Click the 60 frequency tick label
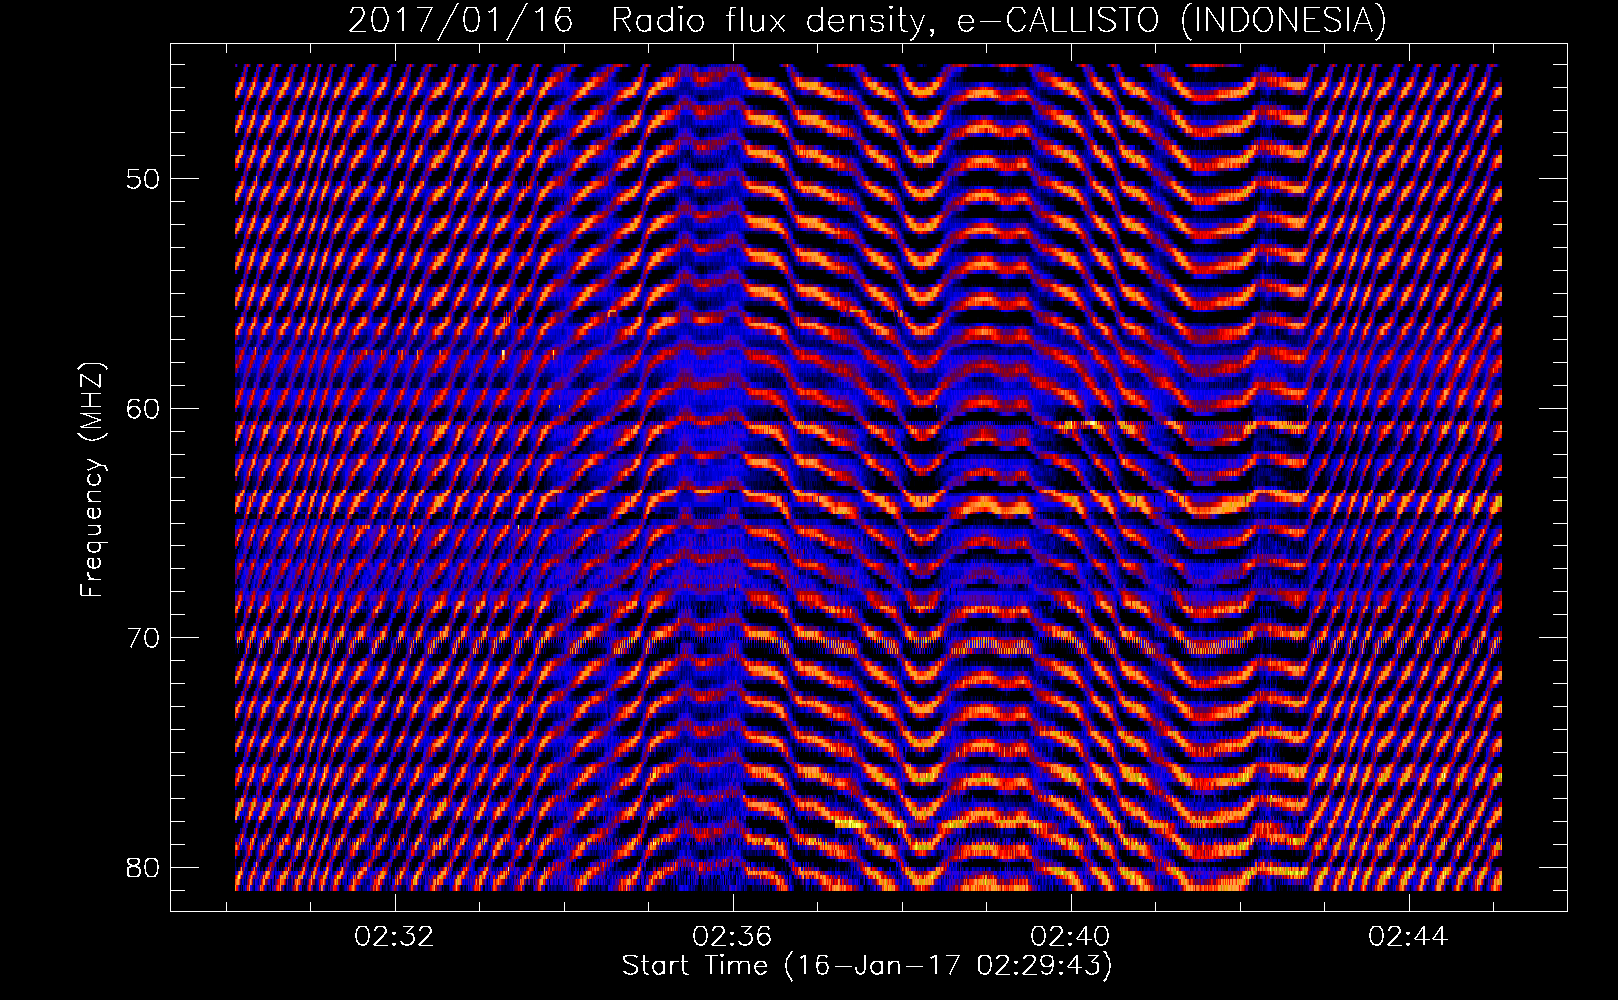This screenshot has width=1618, height=1000. point(143,408)
